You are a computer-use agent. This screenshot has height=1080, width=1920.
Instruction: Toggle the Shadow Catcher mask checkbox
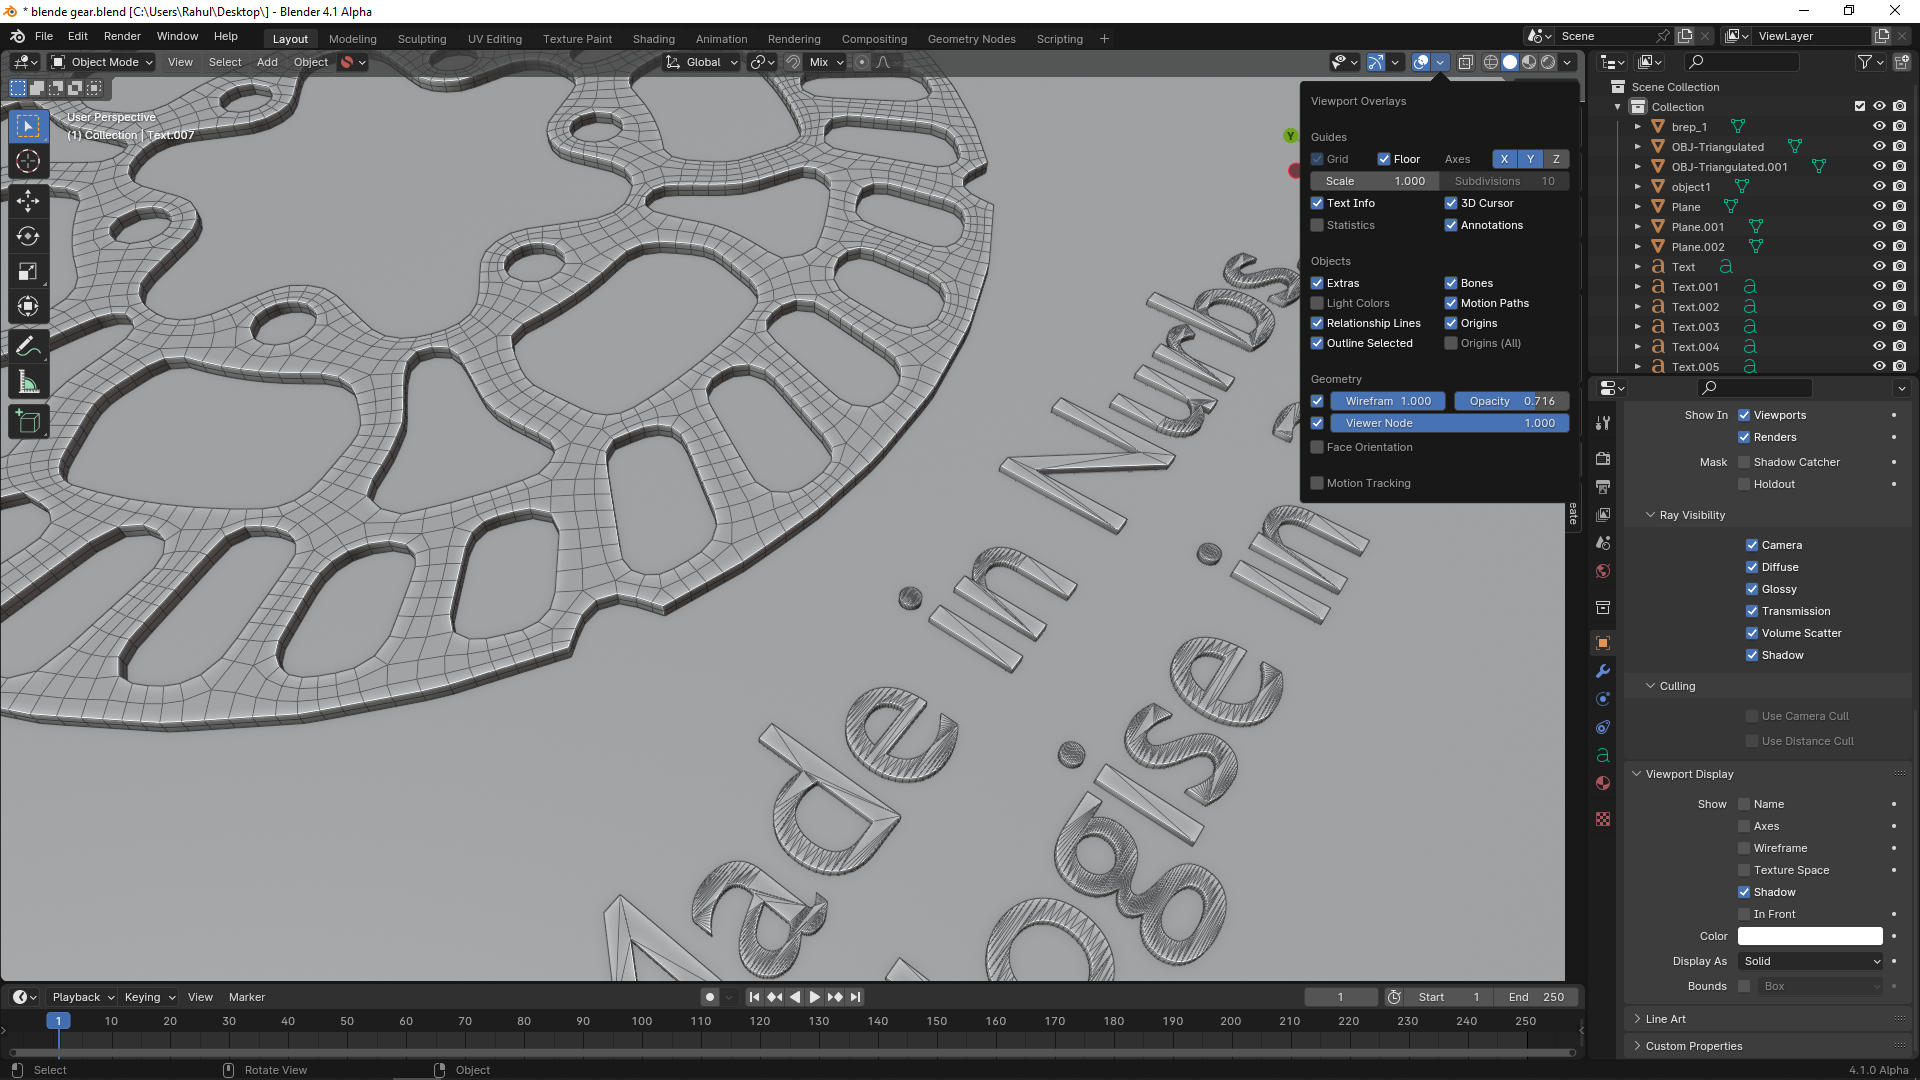pyautogui.click(x=1744, y=462)
